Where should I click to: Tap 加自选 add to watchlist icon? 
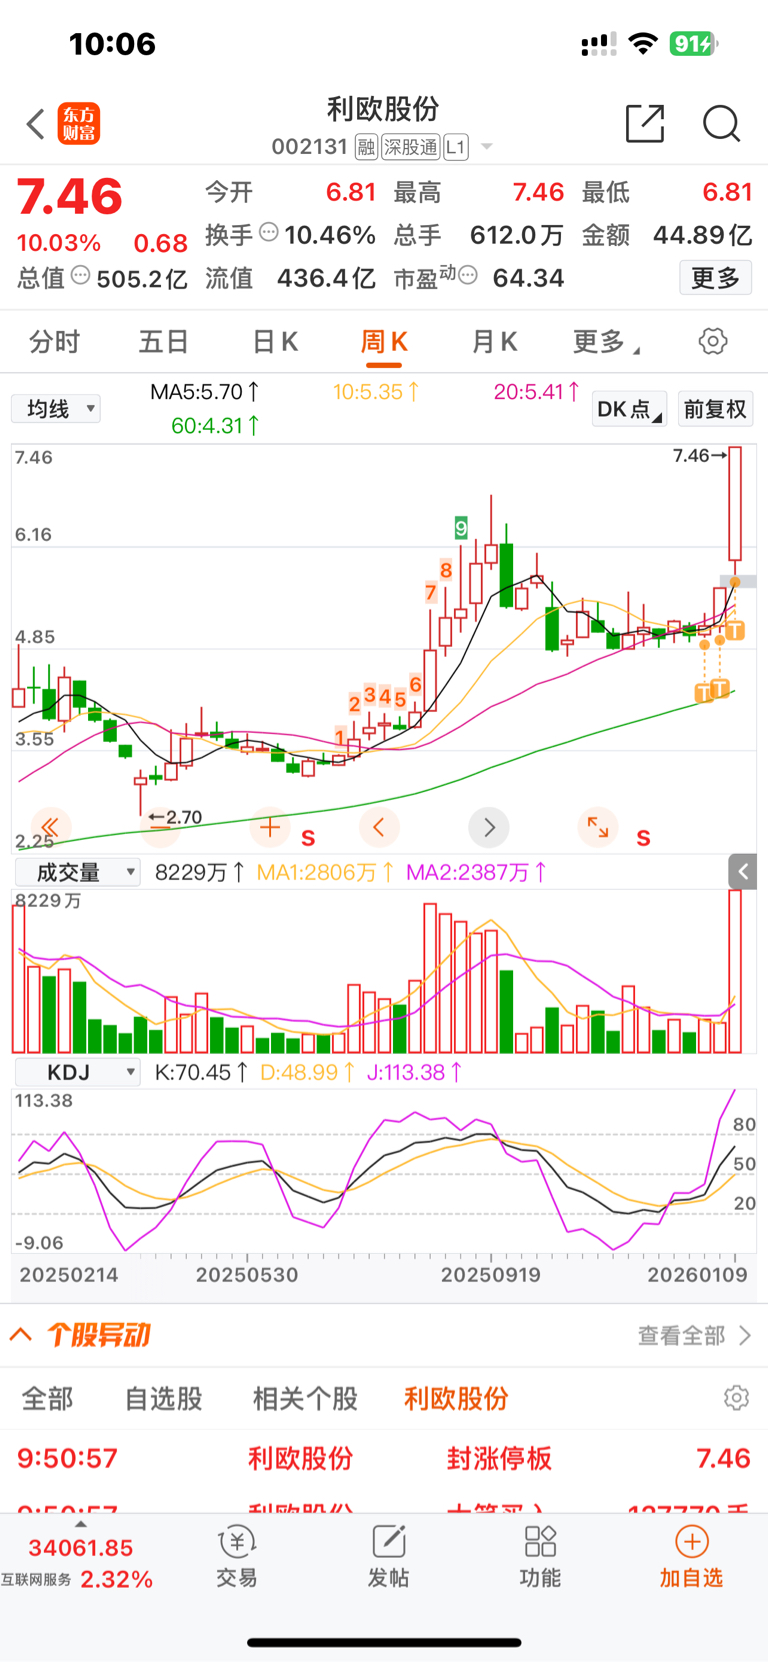(691, 1557)
